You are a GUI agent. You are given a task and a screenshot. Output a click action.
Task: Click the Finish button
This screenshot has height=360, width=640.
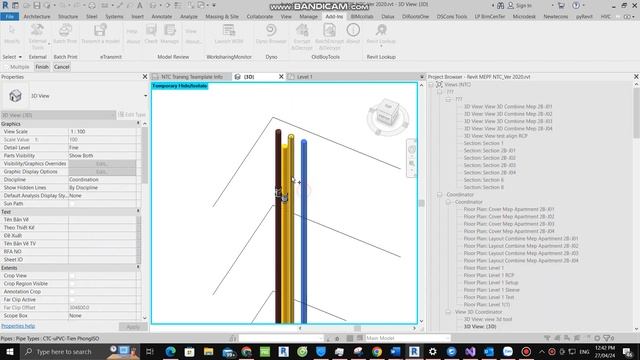click(42, 67)
